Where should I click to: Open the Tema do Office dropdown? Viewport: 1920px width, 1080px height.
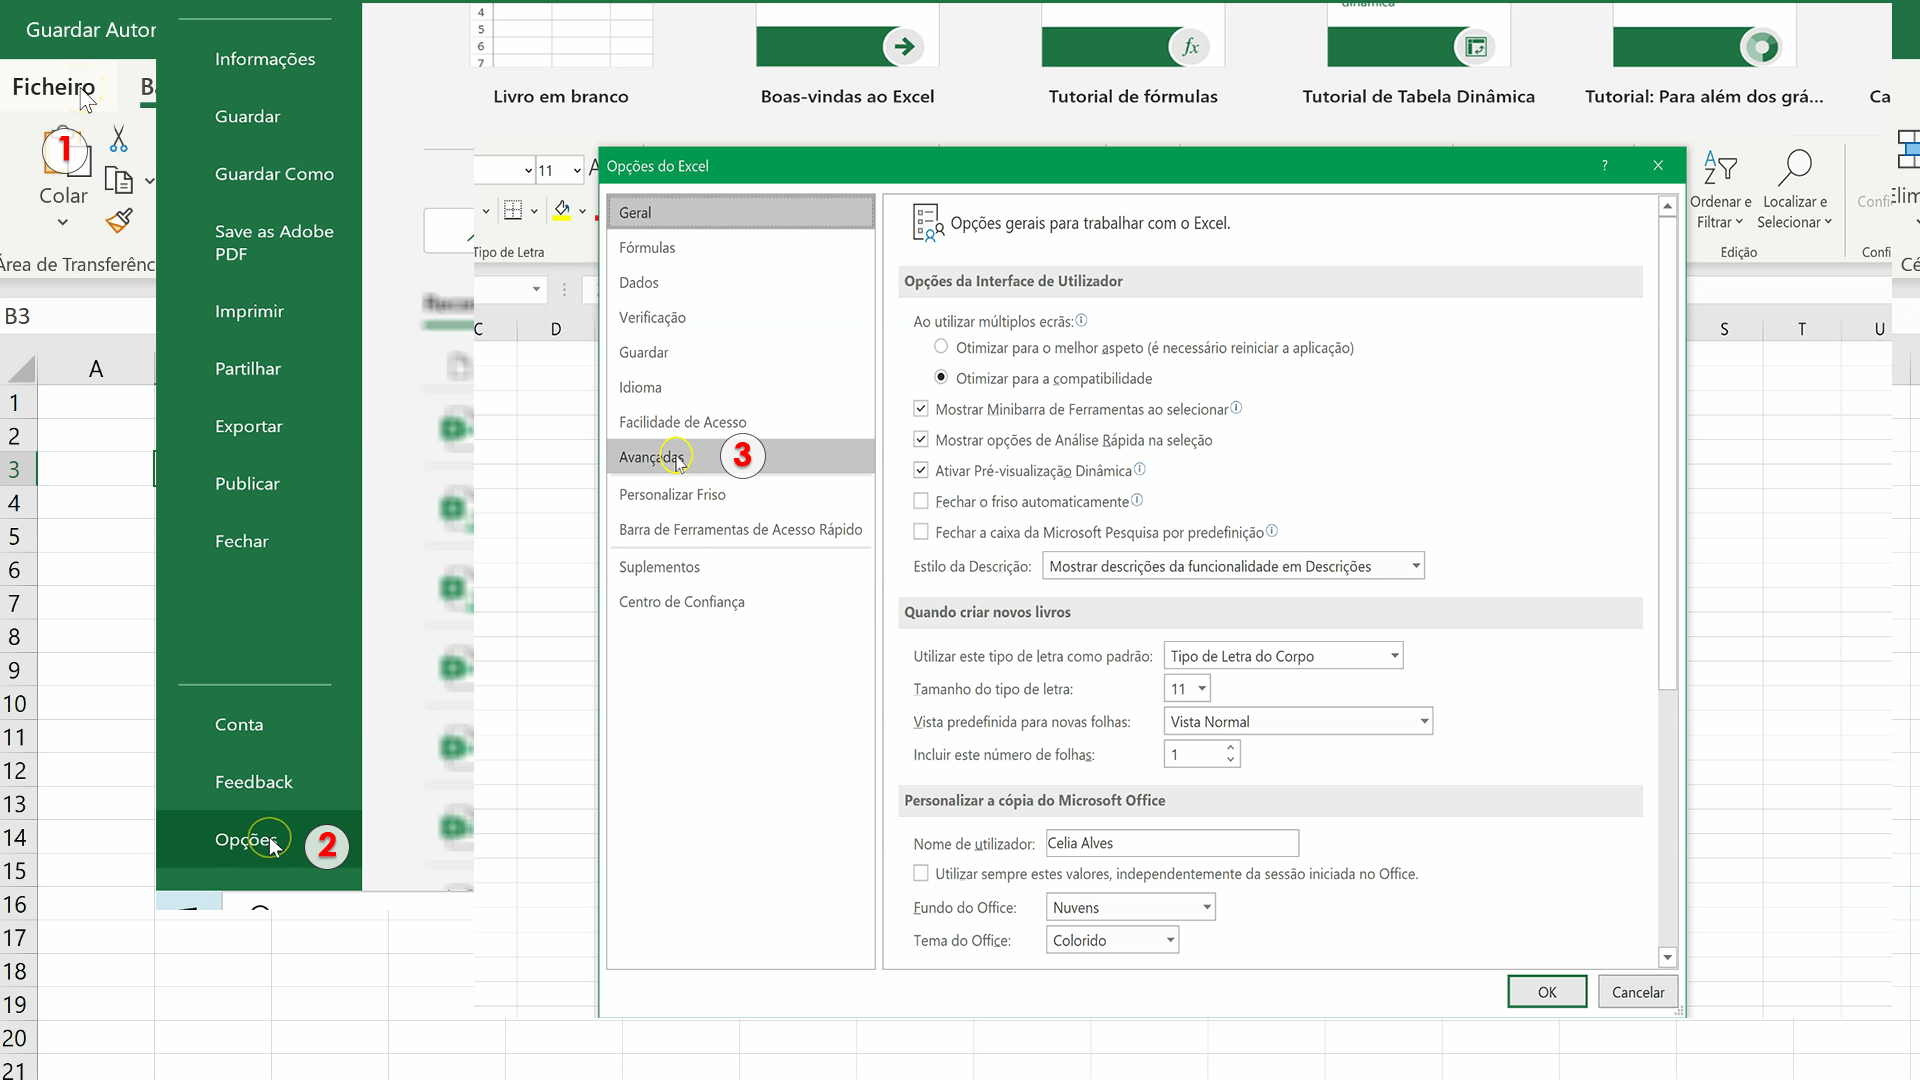coord(1112,940)
